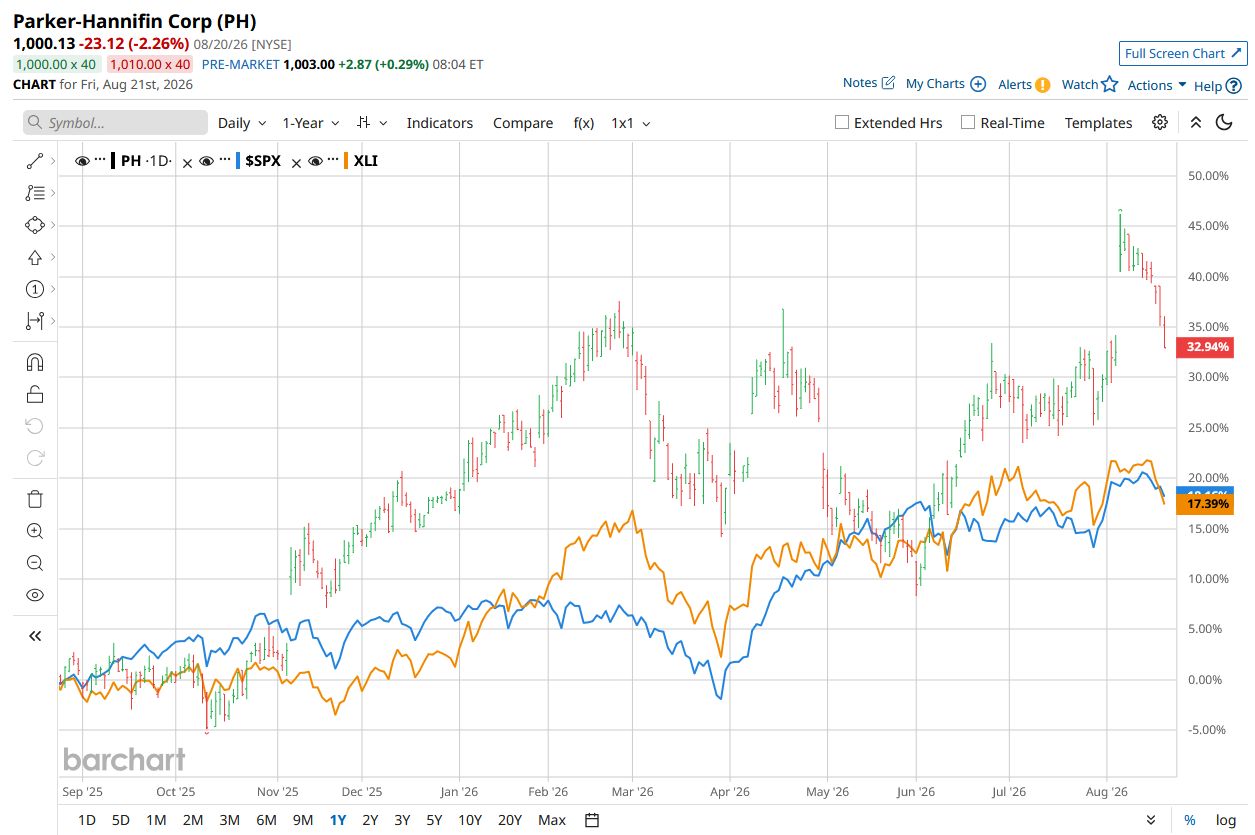The height and width of the screenshot is (835, 1255).
Task: Remove the XLI comparison with its X
Action: [x=295, y=162]
